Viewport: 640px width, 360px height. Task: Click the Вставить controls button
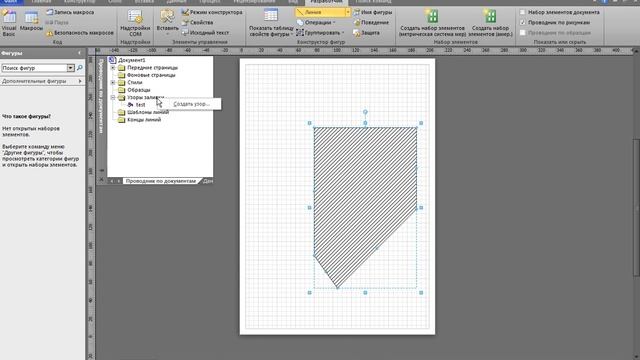(x=167, y=22)
